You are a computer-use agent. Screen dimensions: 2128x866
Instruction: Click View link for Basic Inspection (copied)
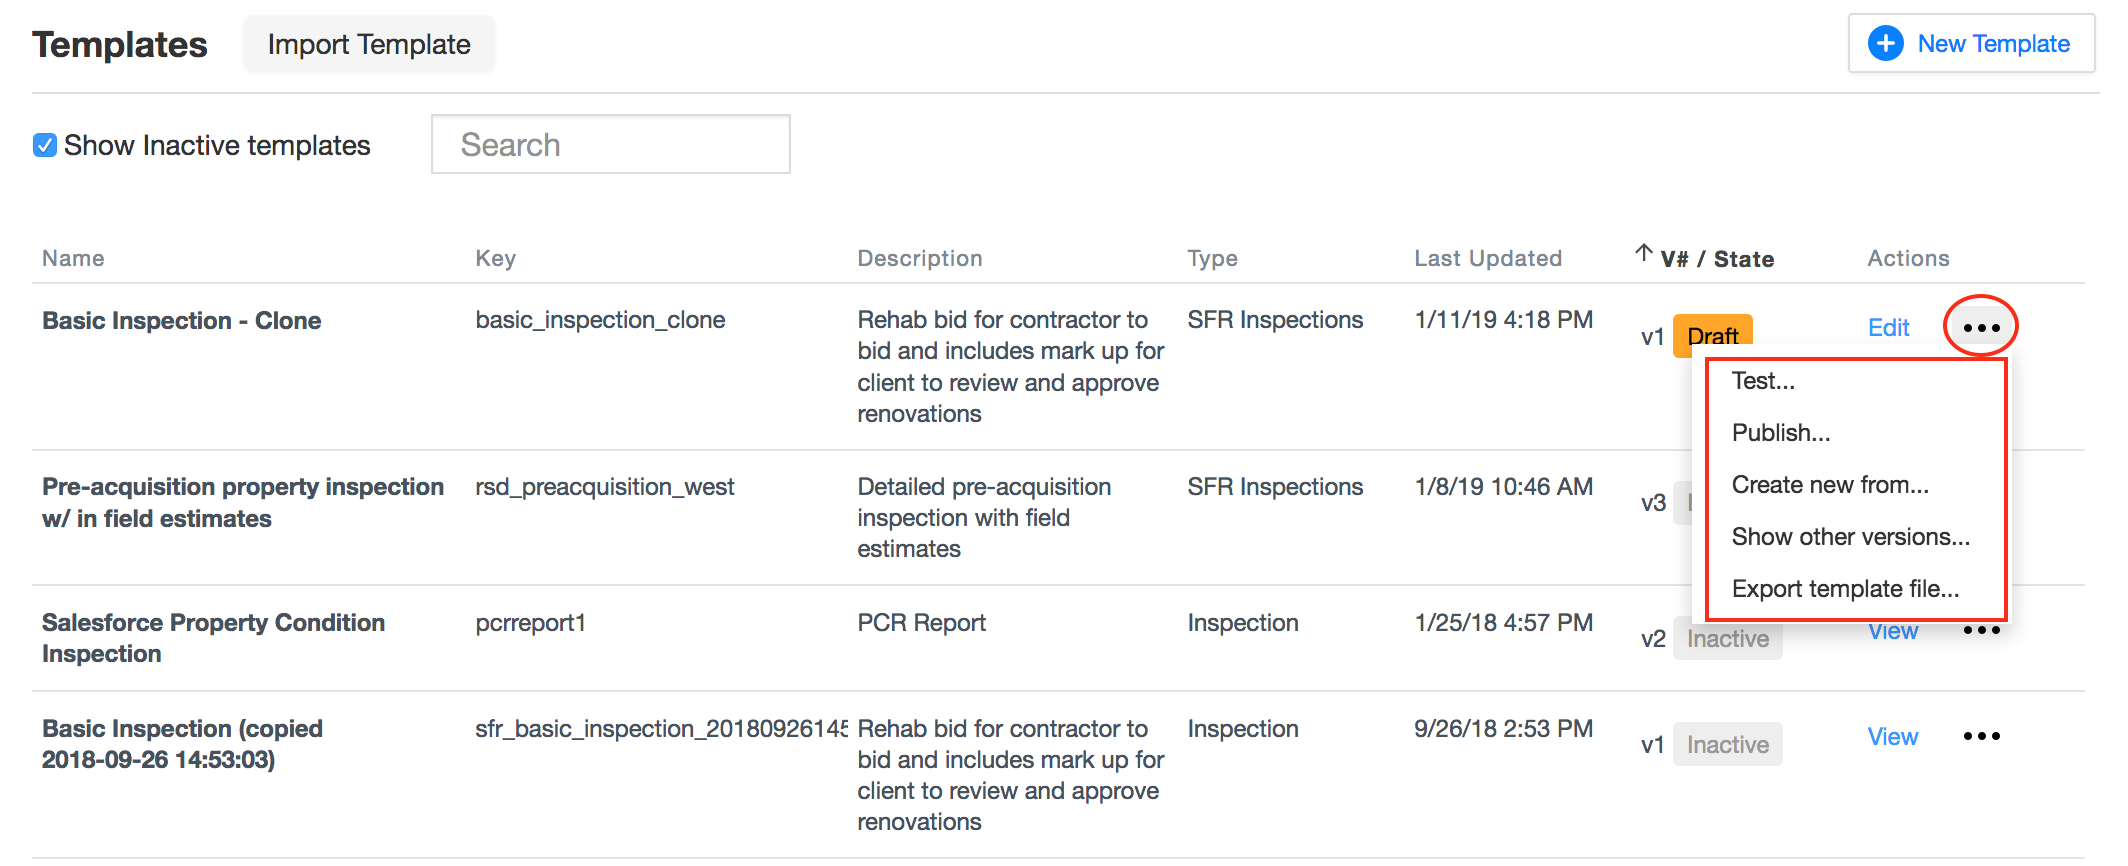(x=1893, y=737)
